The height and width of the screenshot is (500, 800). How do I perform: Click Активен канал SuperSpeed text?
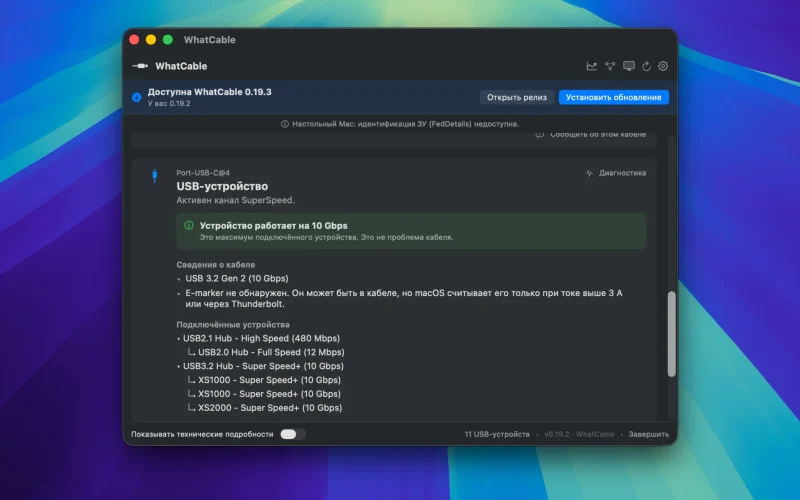tap(235, 200)
